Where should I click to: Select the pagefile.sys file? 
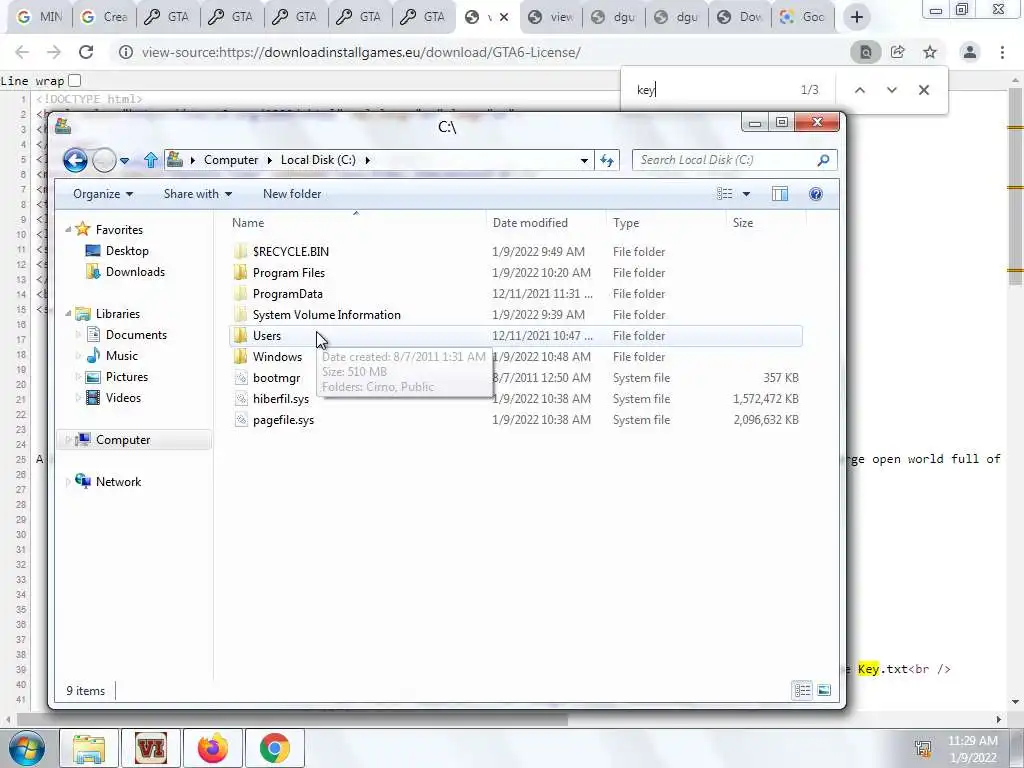516,419
